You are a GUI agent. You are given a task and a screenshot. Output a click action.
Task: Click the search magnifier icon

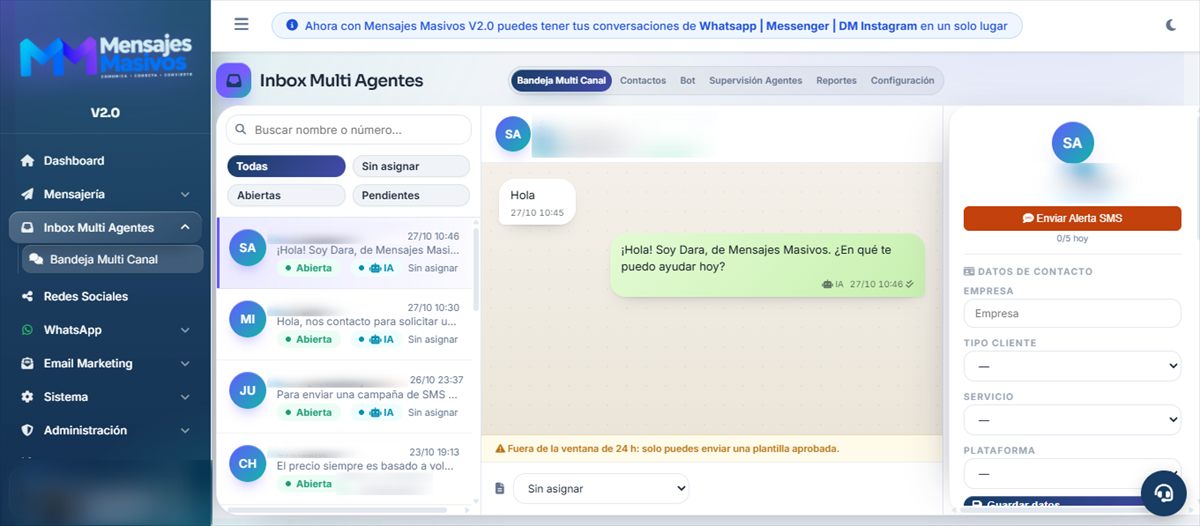click(x=241, y=130)
